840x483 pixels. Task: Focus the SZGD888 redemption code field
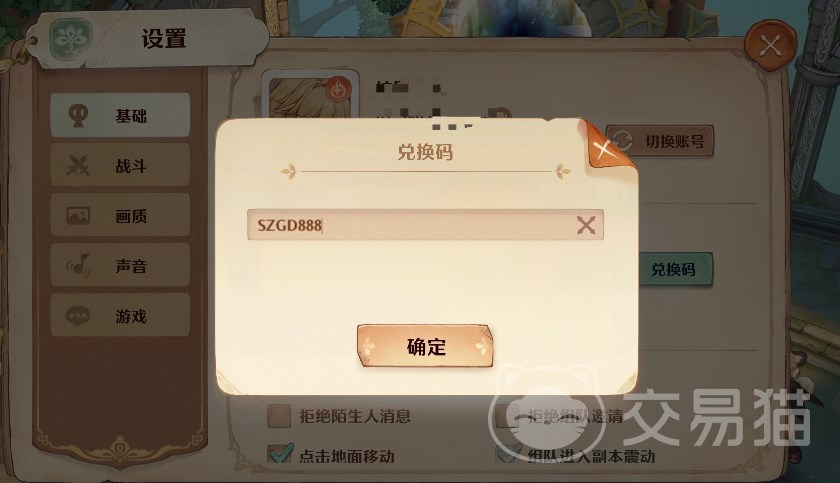point(425,225)
